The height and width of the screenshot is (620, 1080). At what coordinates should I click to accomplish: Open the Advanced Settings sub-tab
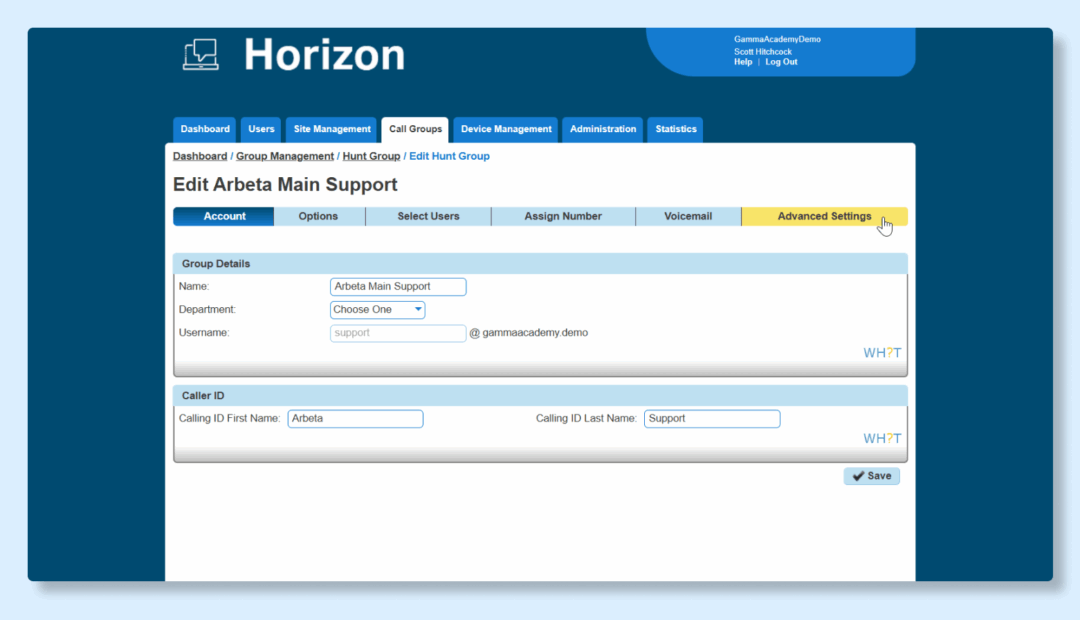[824, 216]
